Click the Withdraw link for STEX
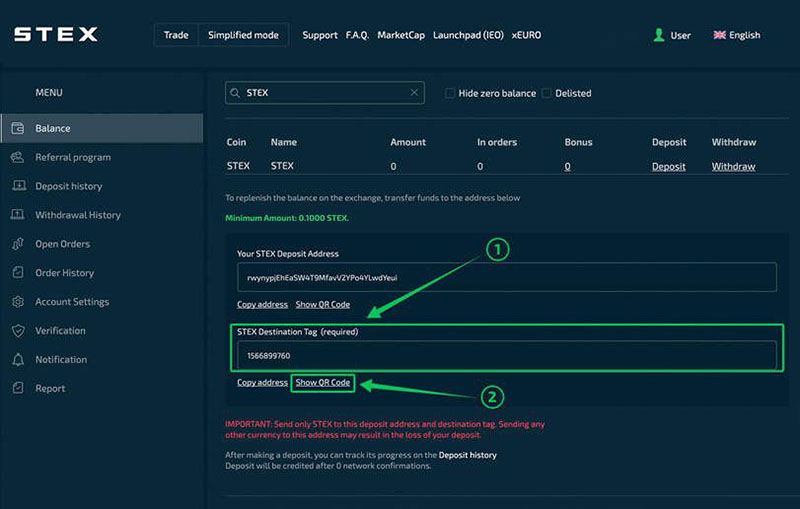800x509 pixels. point(733,166)
